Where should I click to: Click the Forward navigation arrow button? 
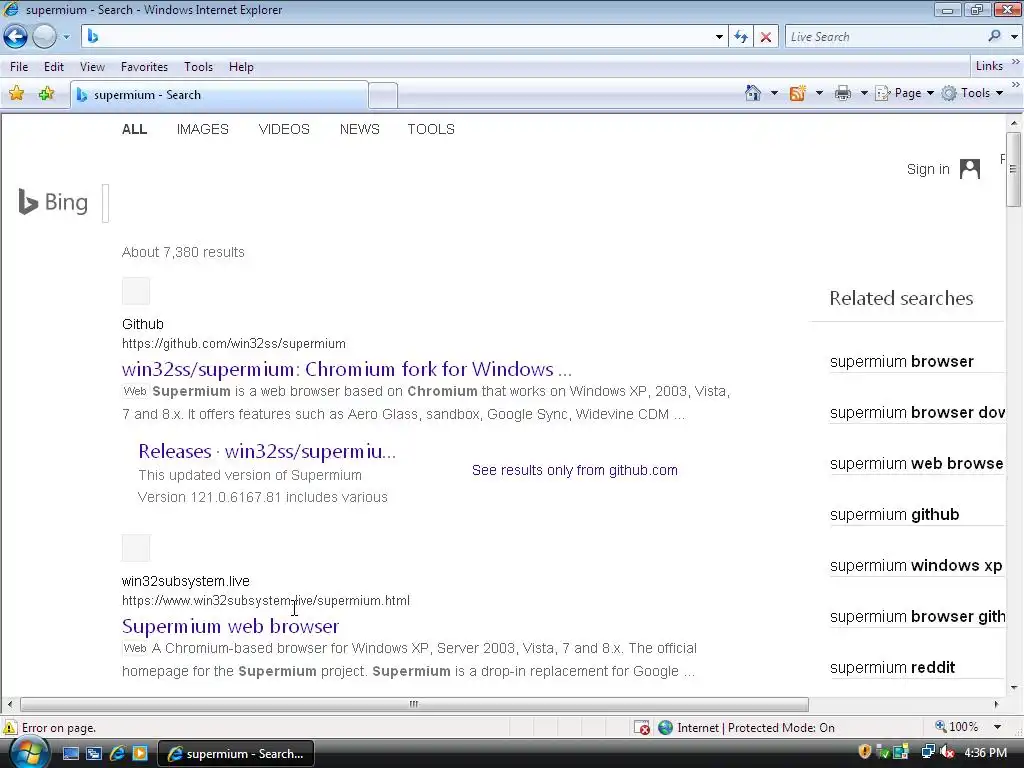44,37
